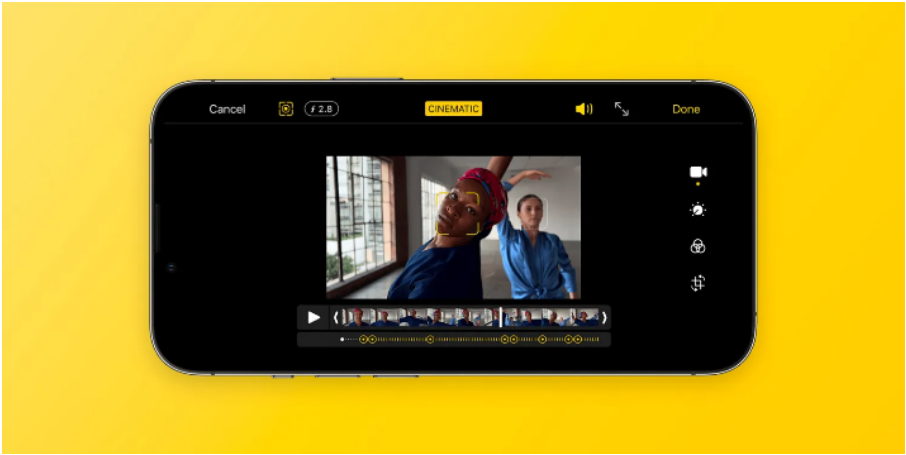Select the crop and rotate tool
The height and width of the screenshot is (455, 906).
point(698,284)
